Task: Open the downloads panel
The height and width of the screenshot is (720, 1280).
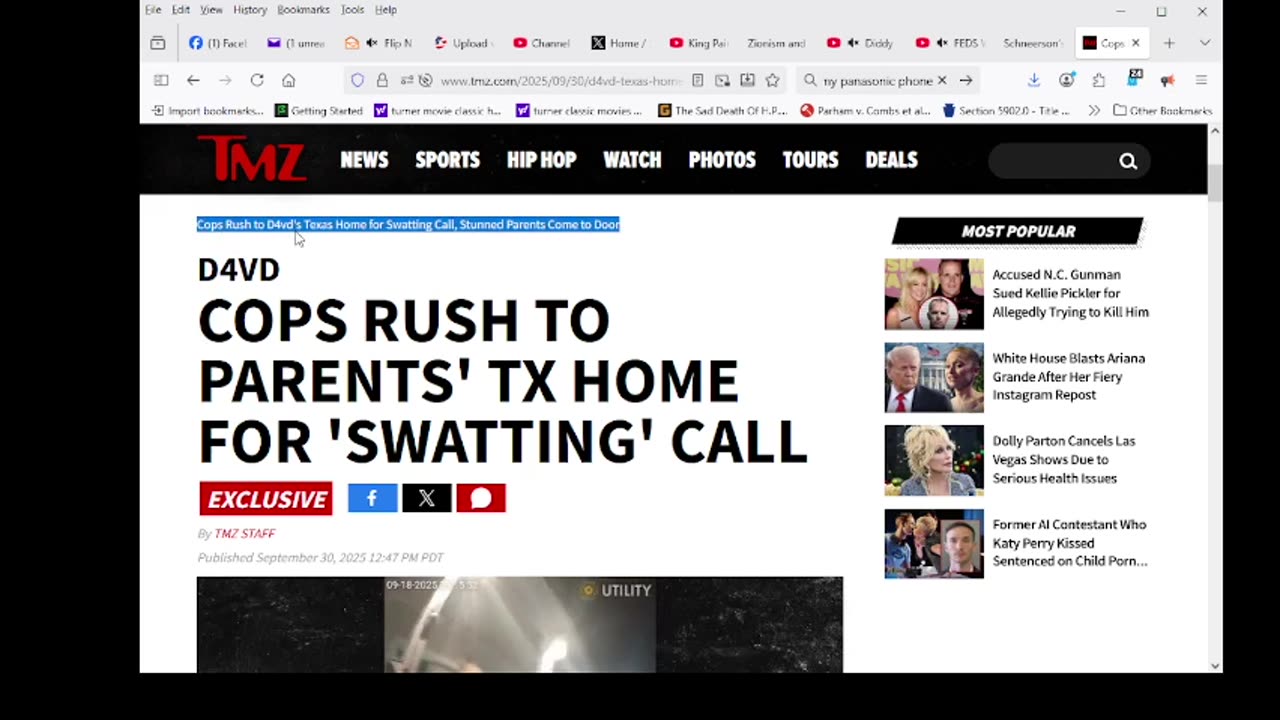Action: [x=1034, y=80]
